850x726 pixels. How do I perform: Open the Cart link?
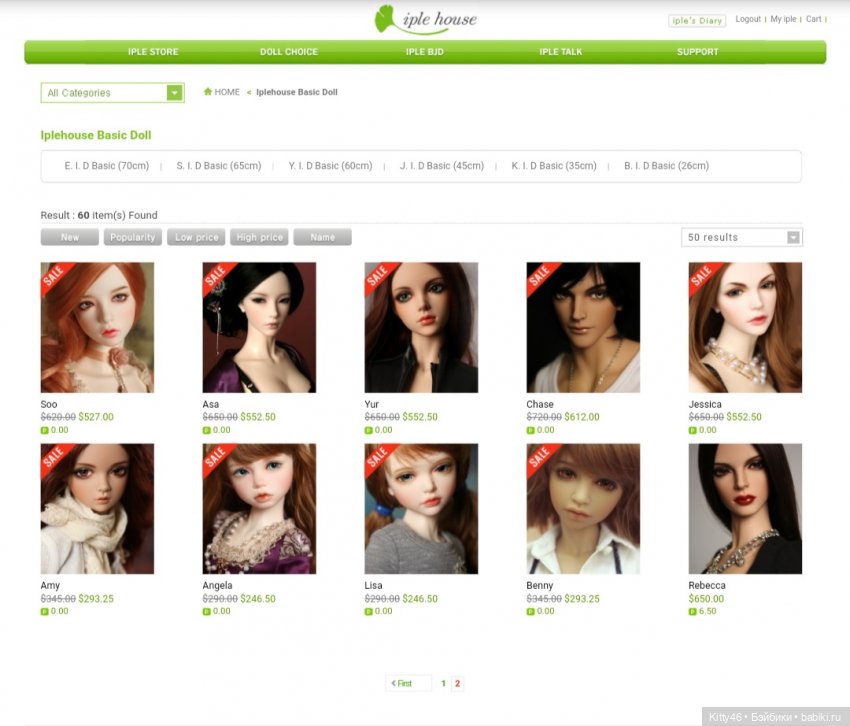[813, 19]
